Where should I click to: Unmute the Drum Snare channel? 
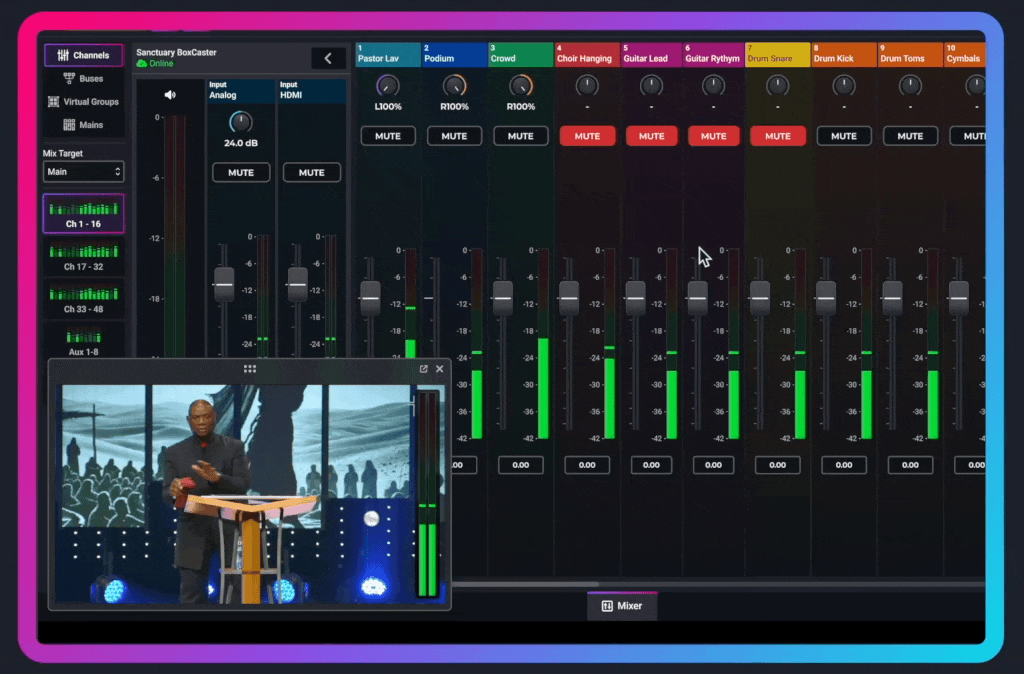[777, 136]
